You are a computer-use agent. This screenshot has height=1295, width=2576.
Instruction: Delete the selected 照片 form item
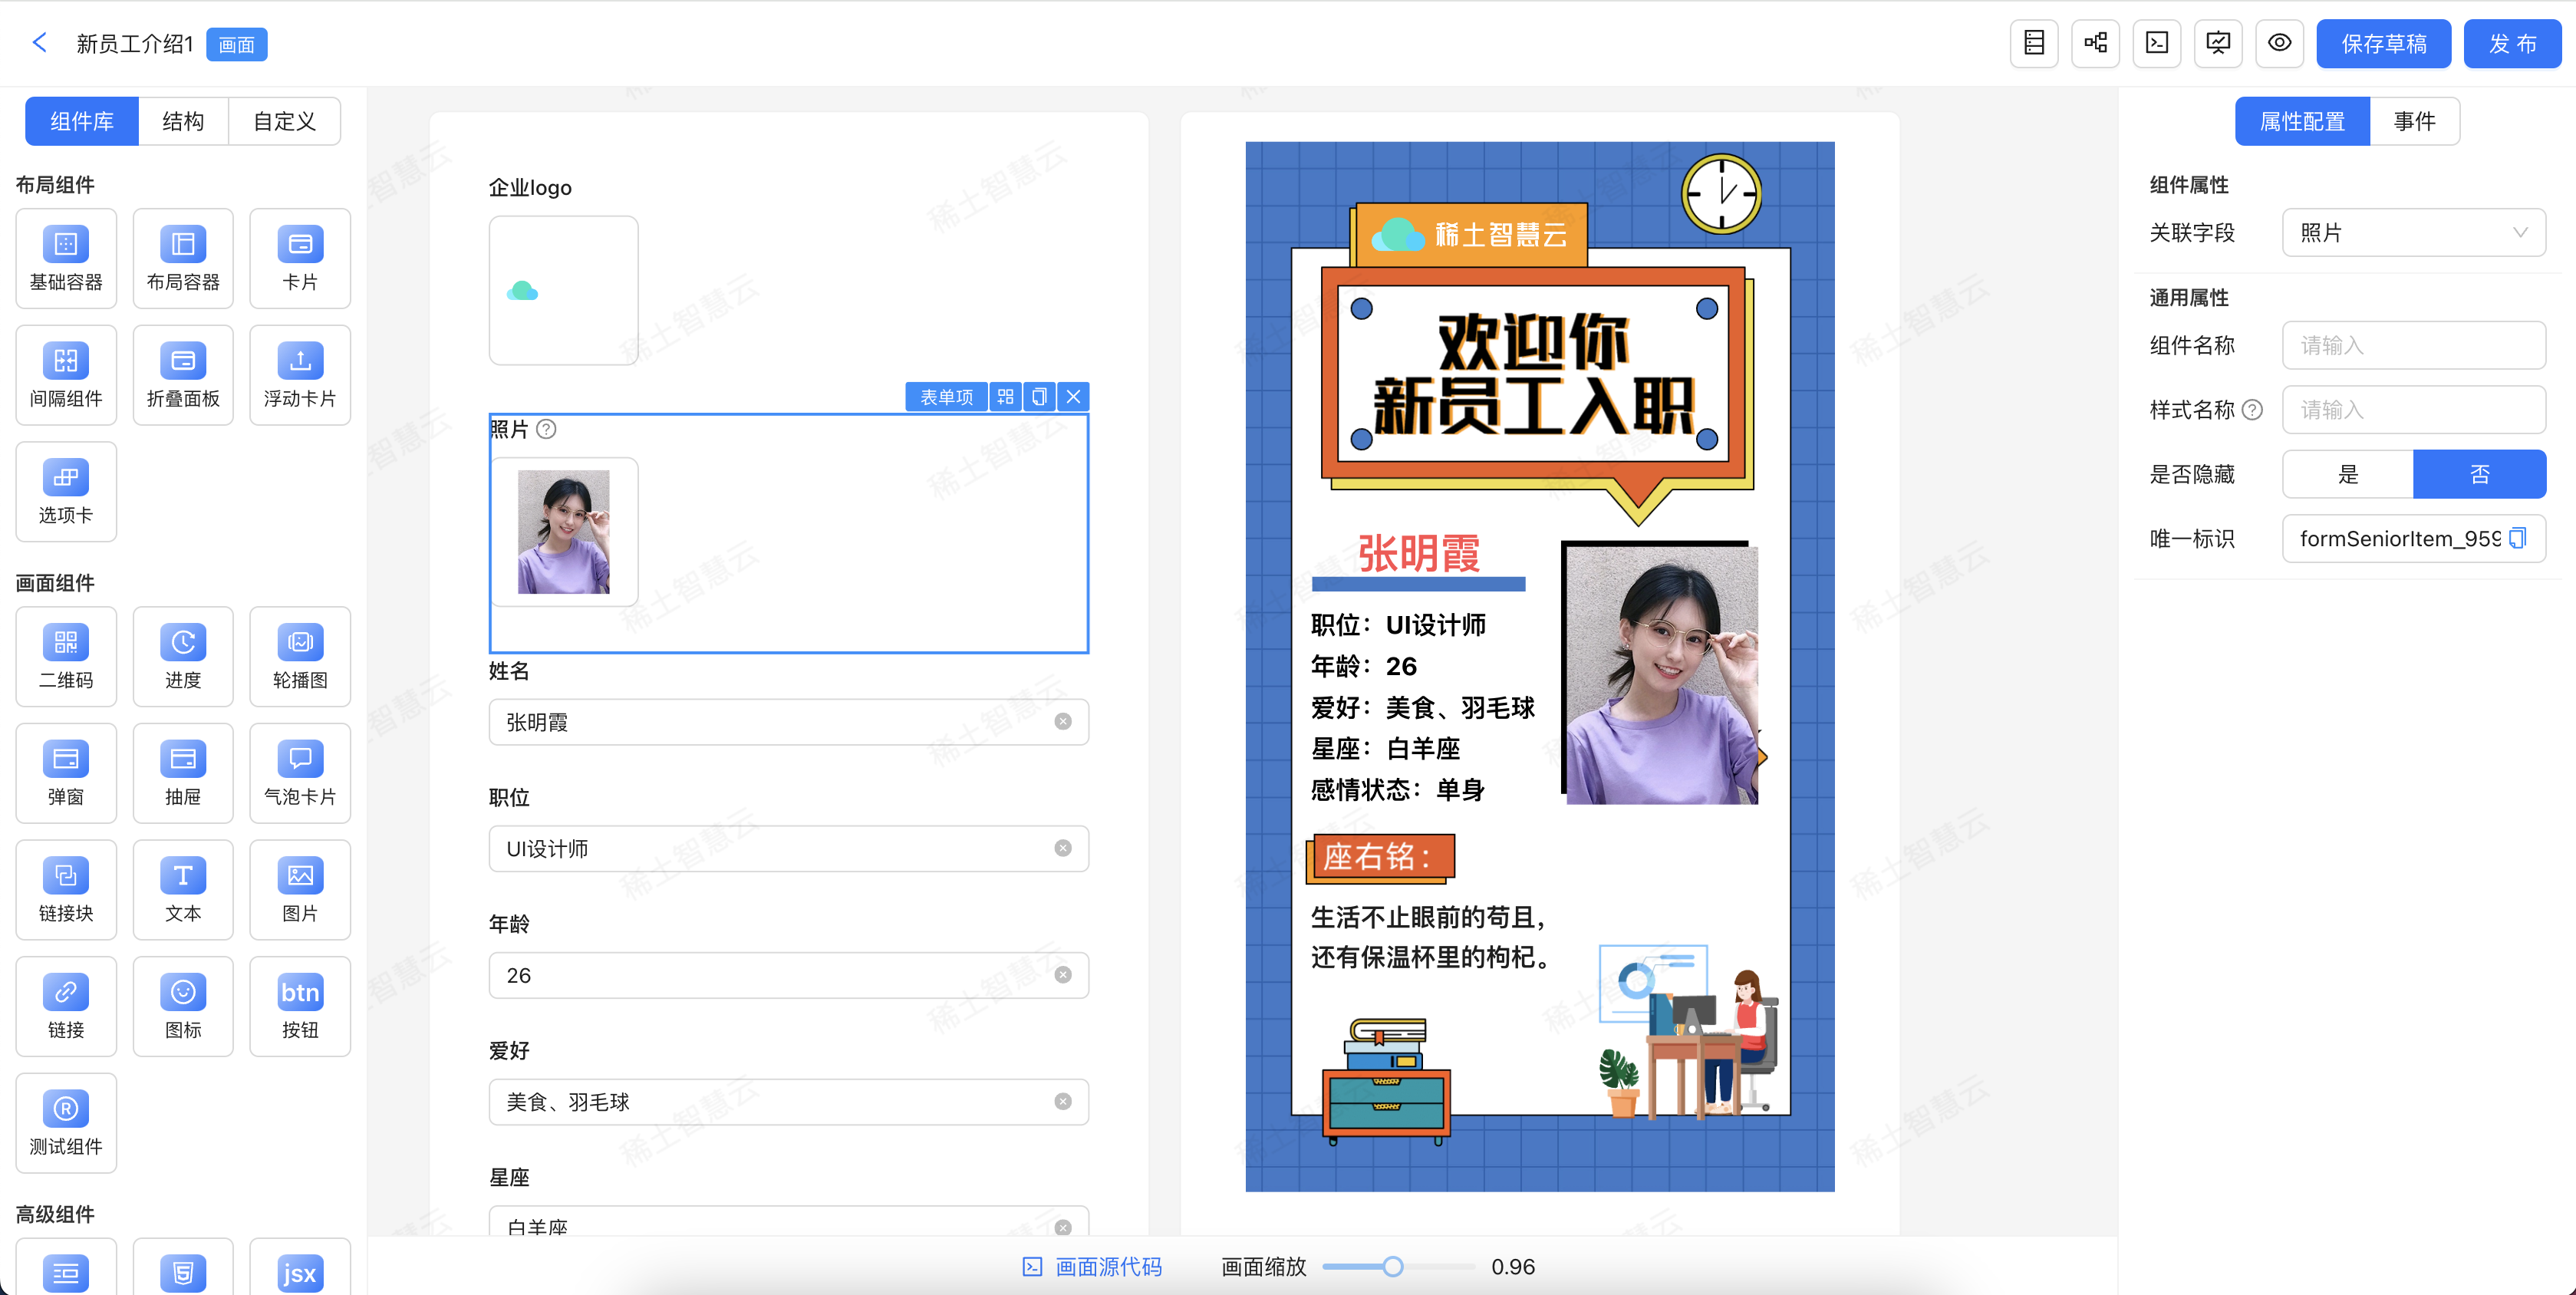coord(1073,397)
